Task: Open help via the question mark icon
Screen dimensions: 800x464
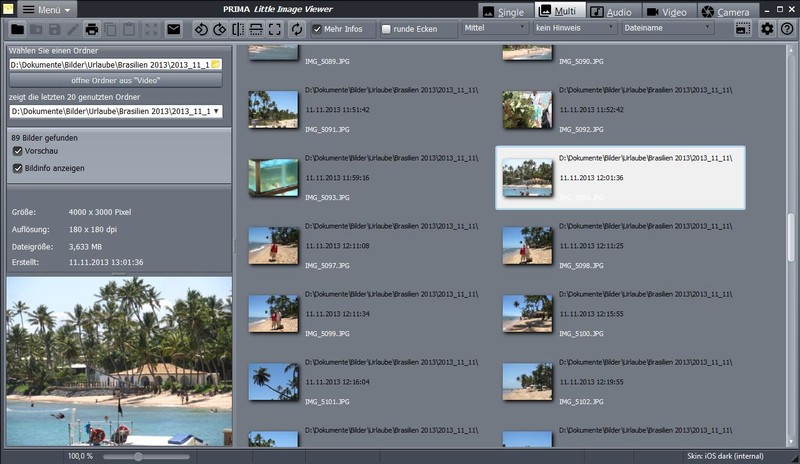Action: point(787,29)
